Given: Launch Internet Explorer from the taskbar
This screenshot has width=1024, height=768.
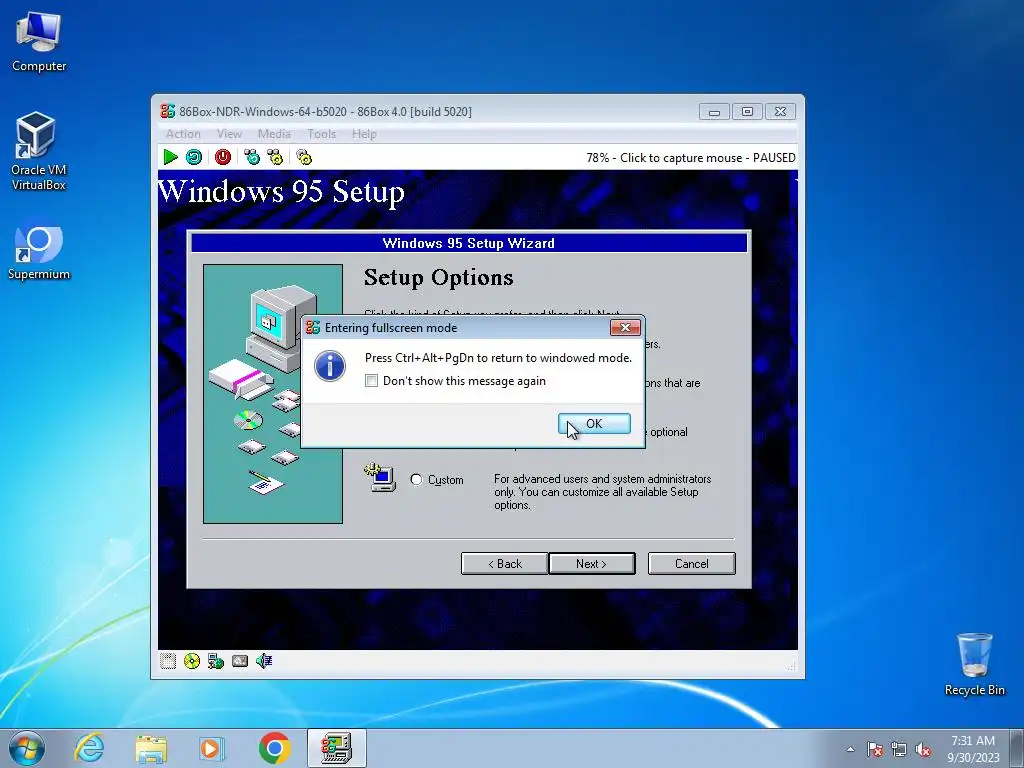Looking at the screenshot, I should coord(89,748).
